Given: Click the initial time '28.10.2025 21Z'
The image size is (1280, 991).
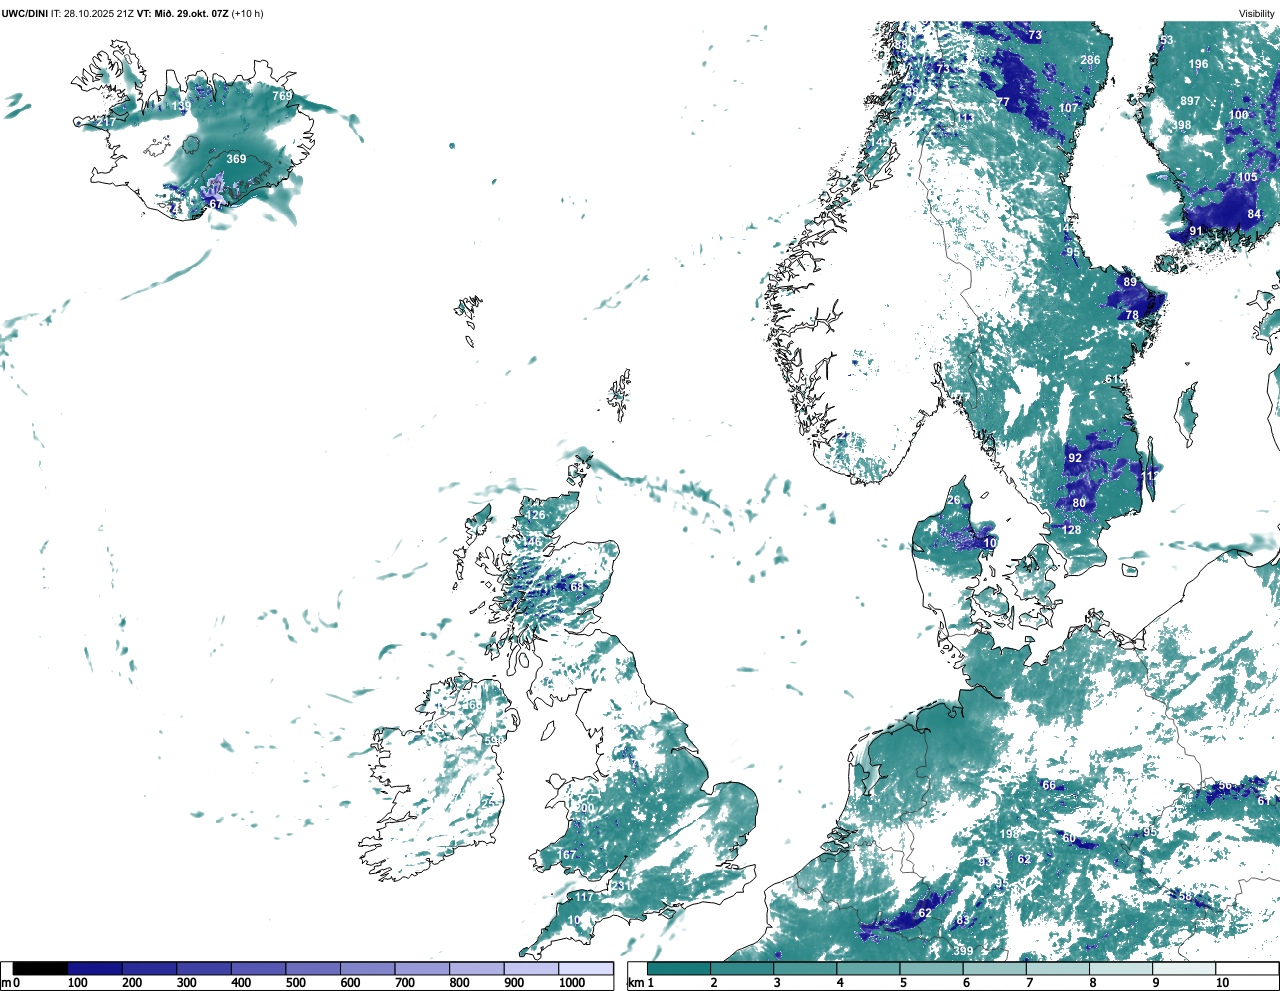Looking at the screenshot, I should click(x=99, y=14).
